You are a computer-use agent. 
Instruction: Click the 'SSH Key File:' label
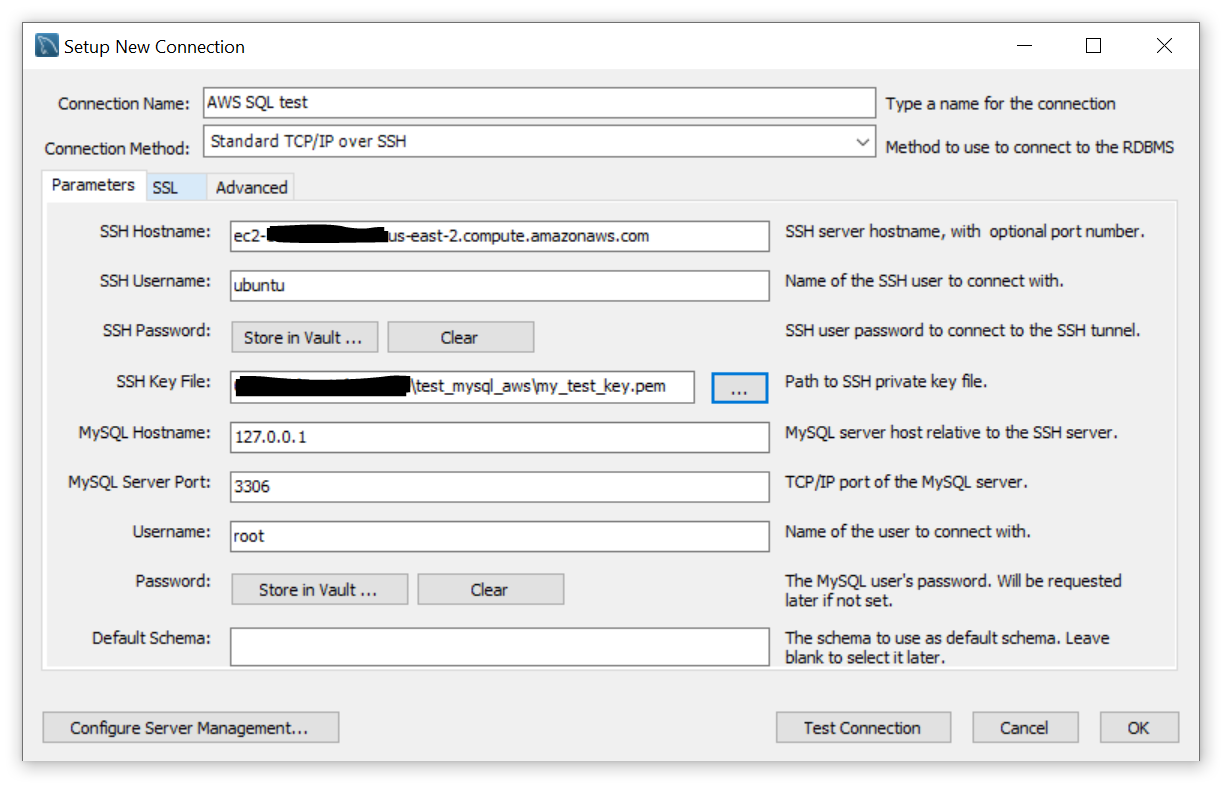(163, 382)
